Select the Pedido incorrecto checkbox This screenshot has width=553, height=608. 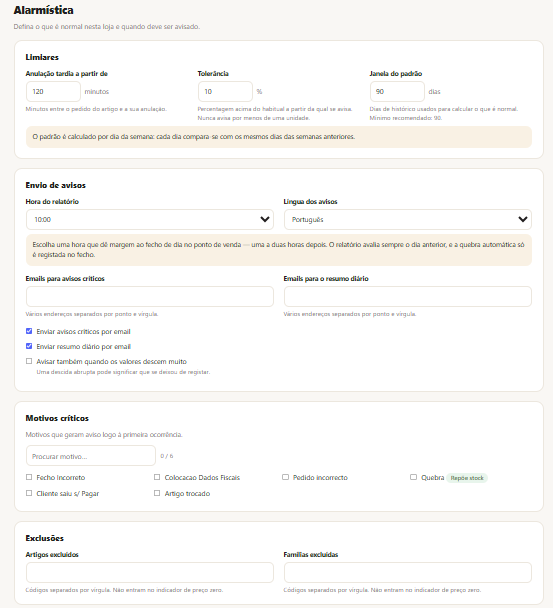pos(285,477)
